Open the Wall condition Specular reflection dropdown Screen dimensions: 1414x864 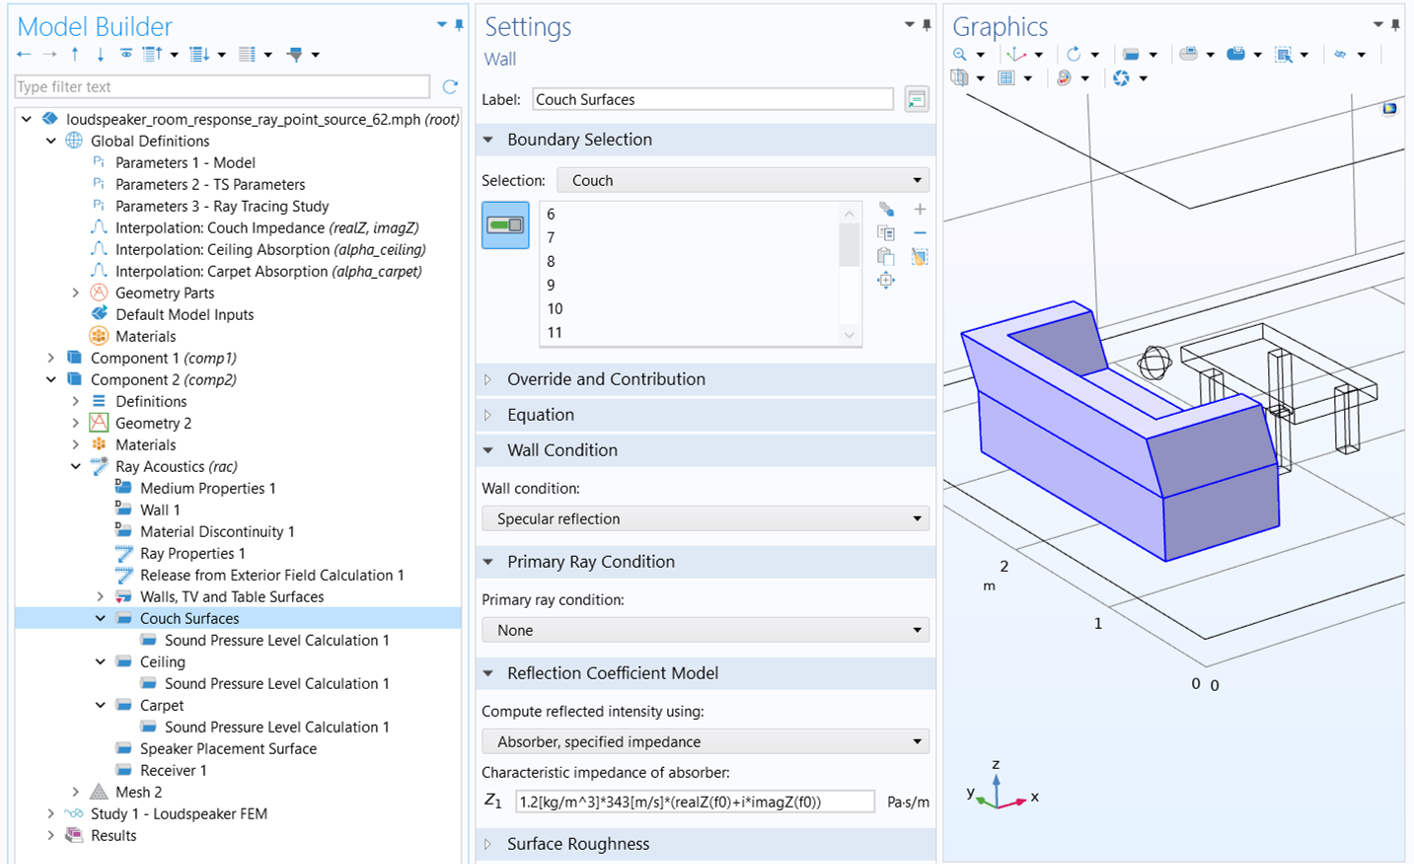coord(706,519)
